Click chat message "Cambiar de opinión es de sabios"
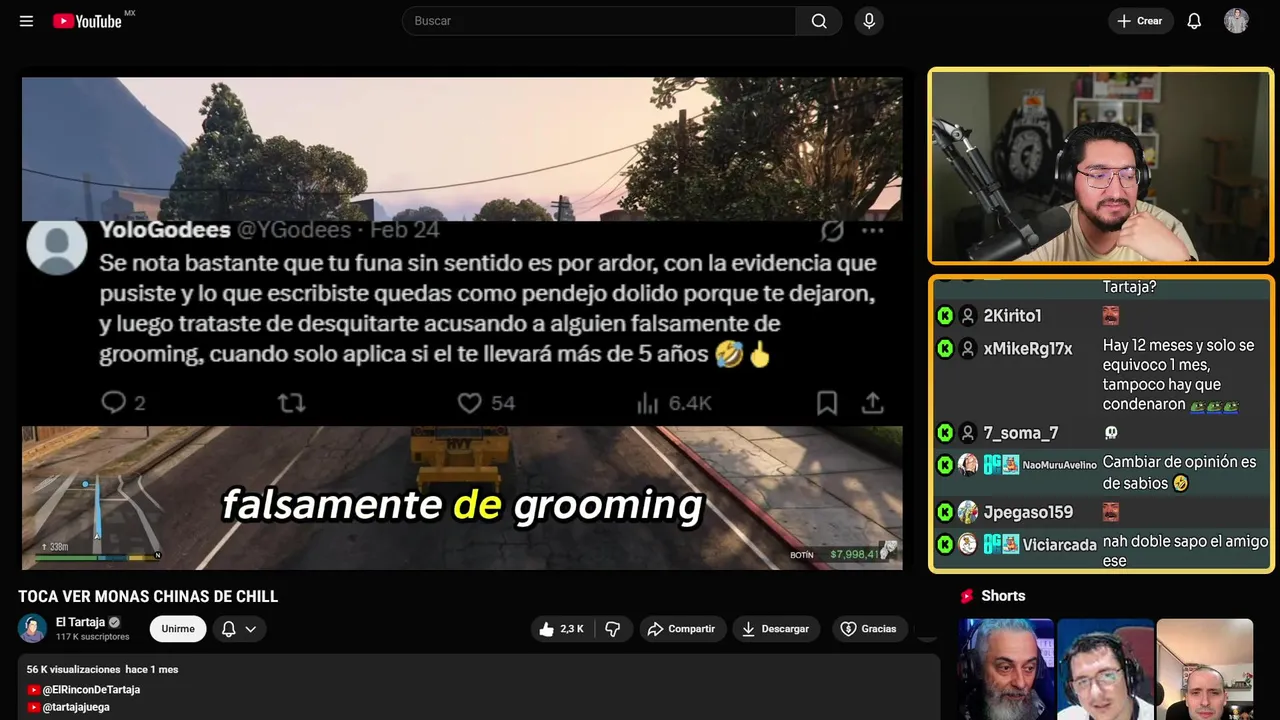The height and width of the screenshot is (720, 1280). pyautogui.click(x=1179, y=473)
